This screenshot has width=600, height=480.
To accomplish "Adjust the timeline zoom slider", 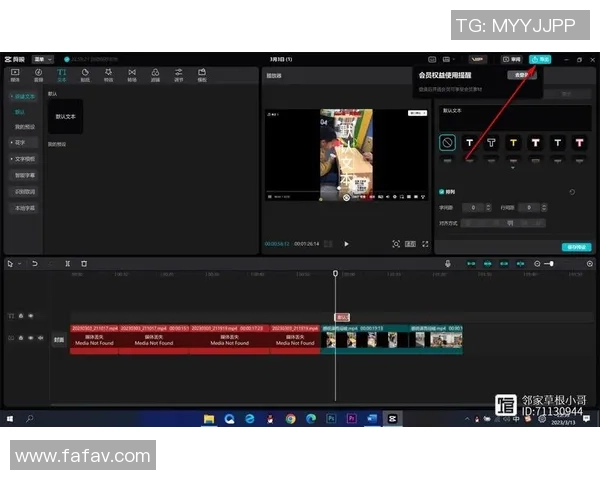I will point(550,264).
